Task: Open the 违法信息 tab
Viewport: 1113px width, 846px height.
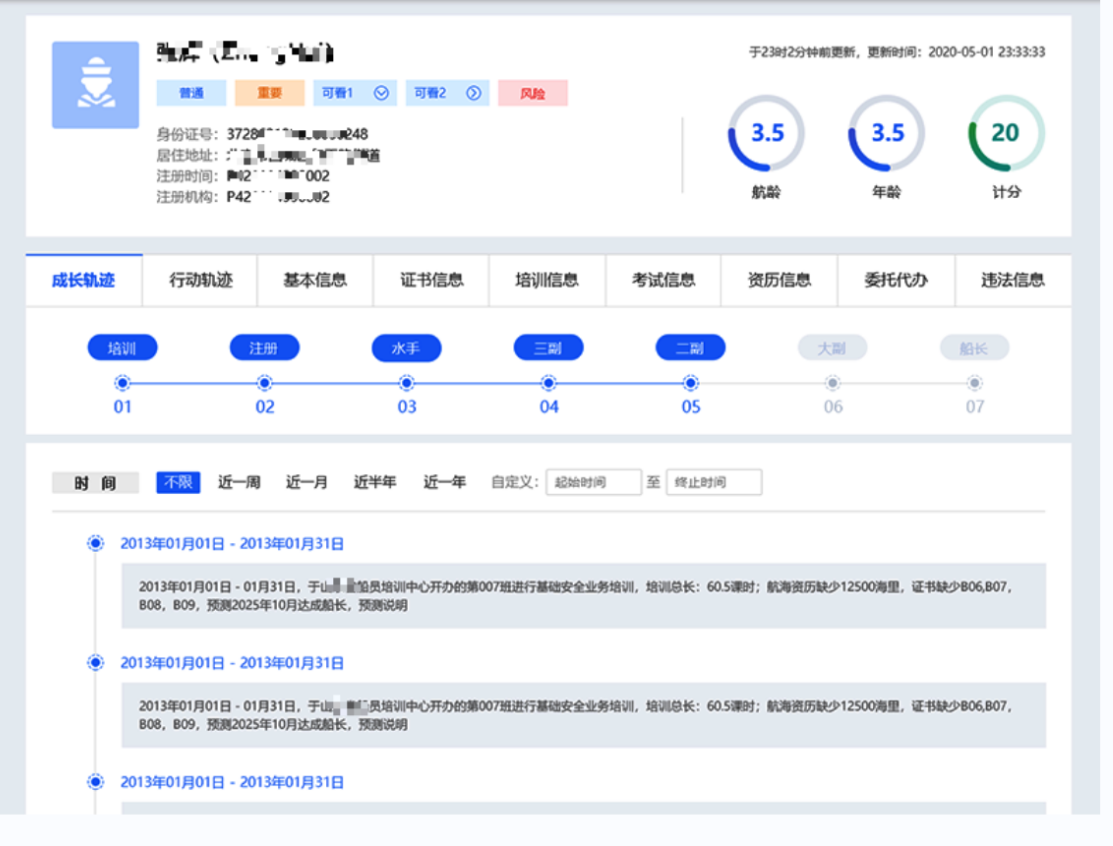Action: point(1013,280)
